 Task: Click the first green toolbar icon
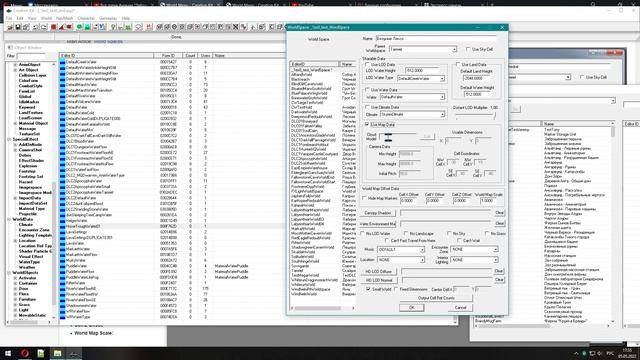pos(79,27)
